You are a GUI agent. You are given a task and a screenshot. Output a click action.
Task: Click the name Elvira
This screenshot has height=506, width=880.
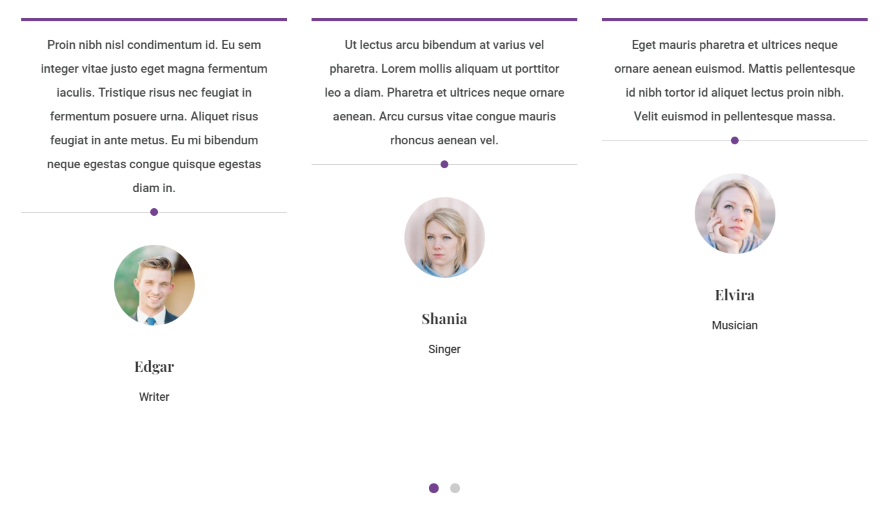click(735, 295)
